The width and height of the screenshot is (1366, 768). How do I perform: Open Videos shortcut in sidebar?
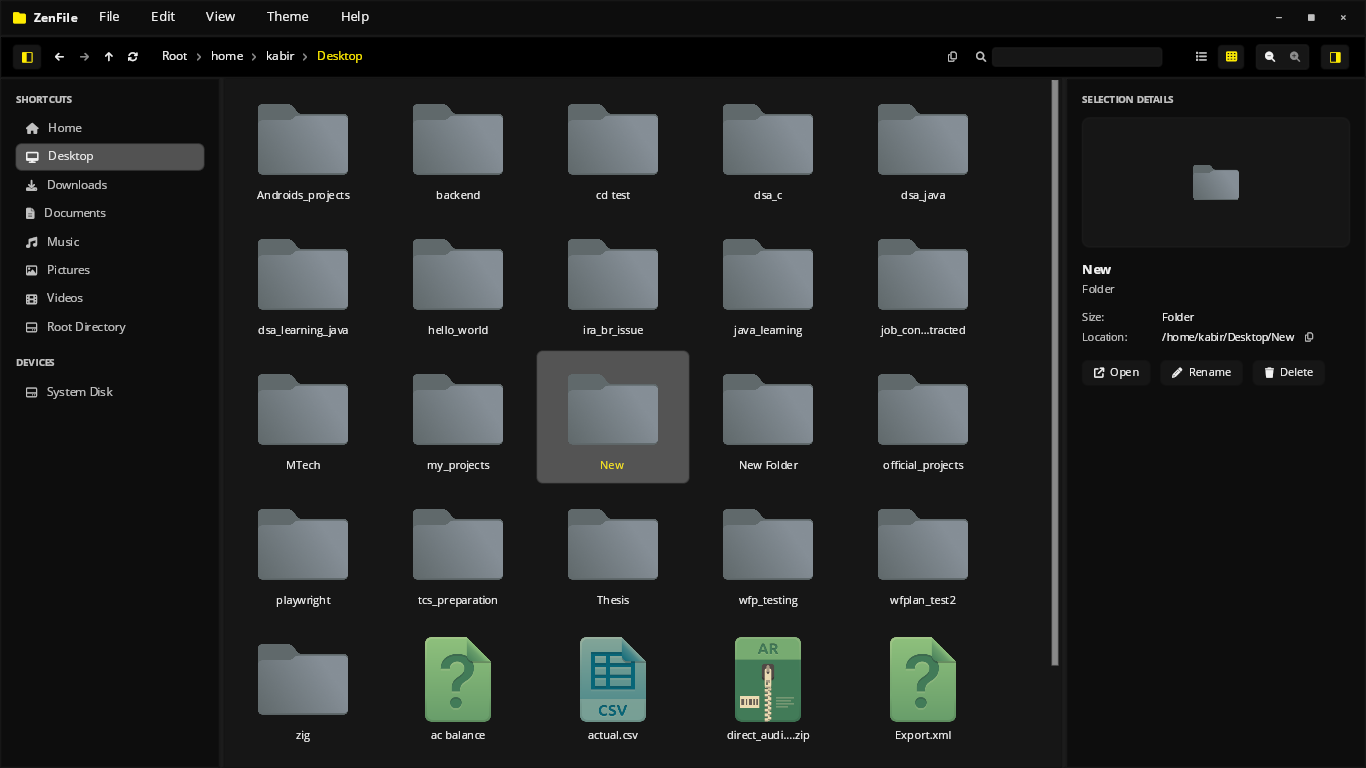point(110,298)
